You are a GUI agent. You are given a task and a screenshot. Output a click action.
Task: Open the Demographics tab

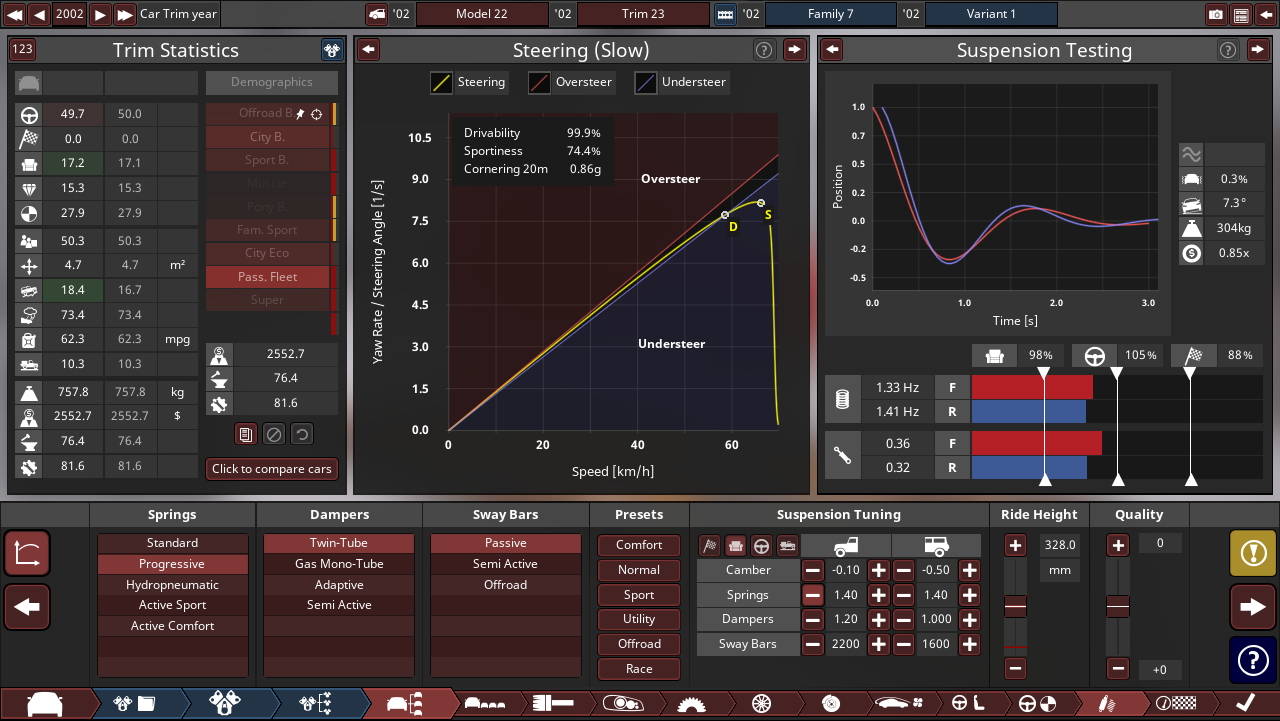[271, 82]
